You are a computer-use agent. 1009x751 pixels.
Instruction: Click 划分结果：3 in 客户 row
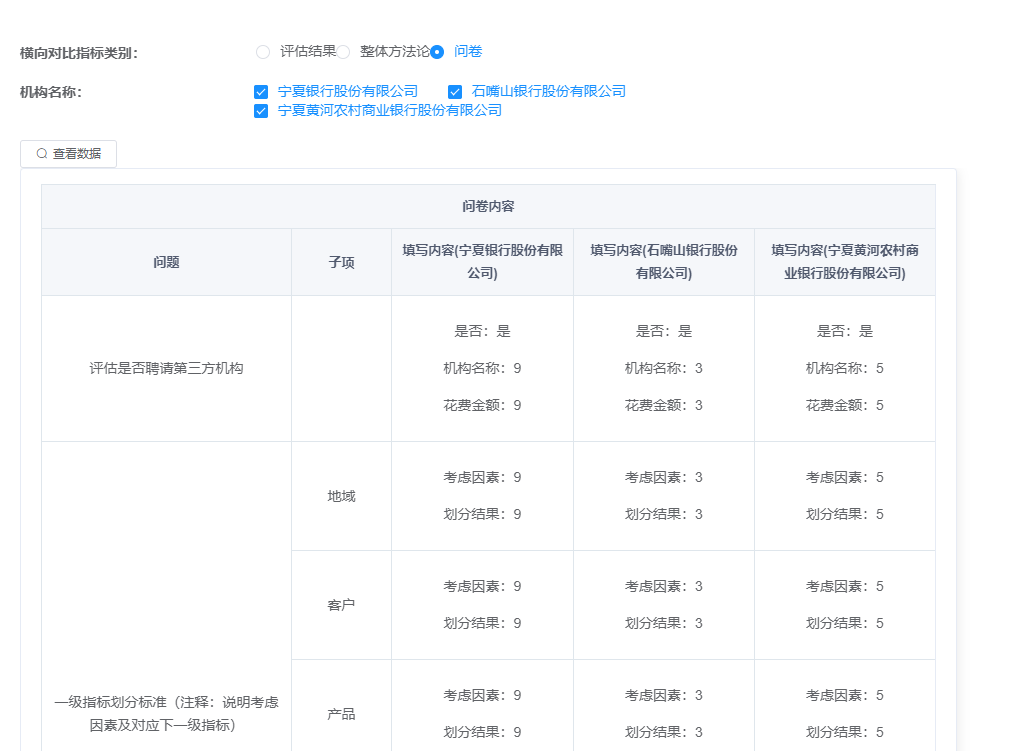point(664,624)
